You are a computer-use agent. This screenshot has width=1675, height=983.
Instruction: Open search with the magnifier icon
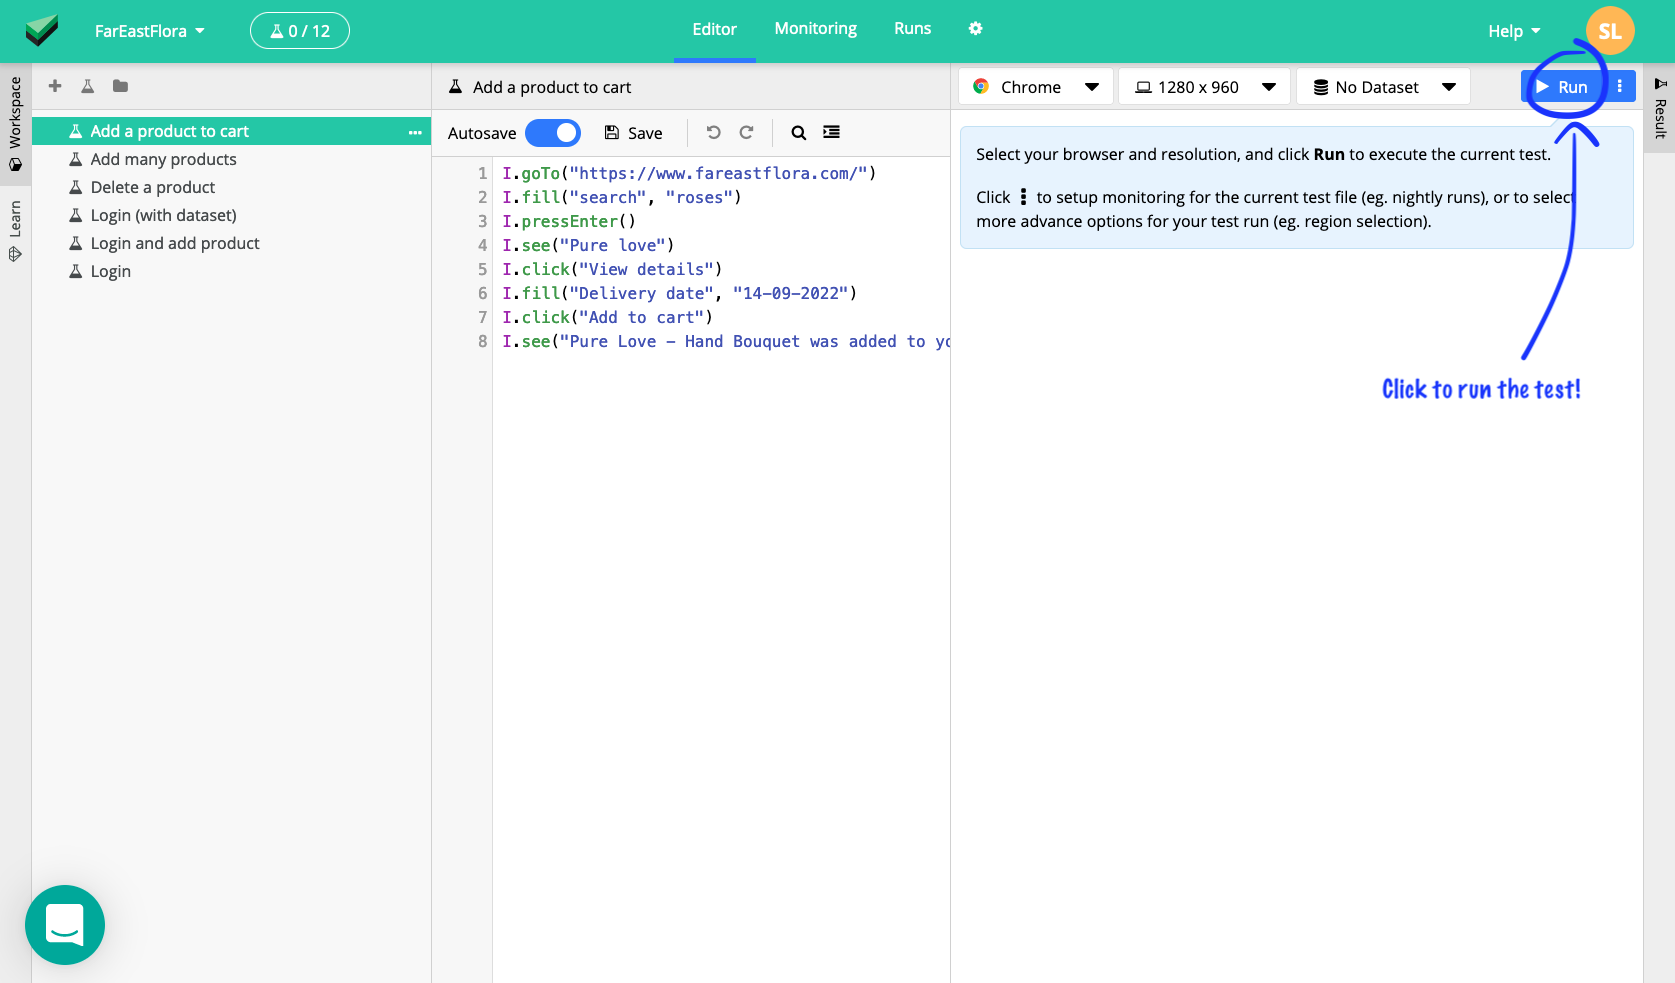coord(798,132)
